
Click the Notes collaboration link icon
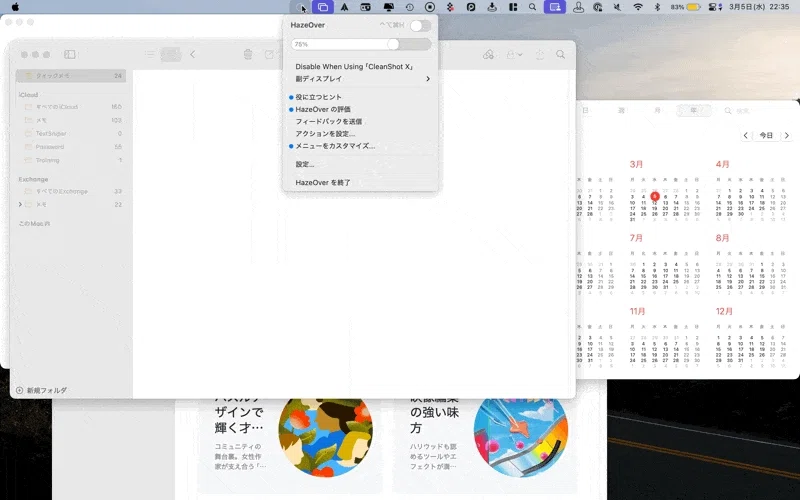click(x=488, y=55)
